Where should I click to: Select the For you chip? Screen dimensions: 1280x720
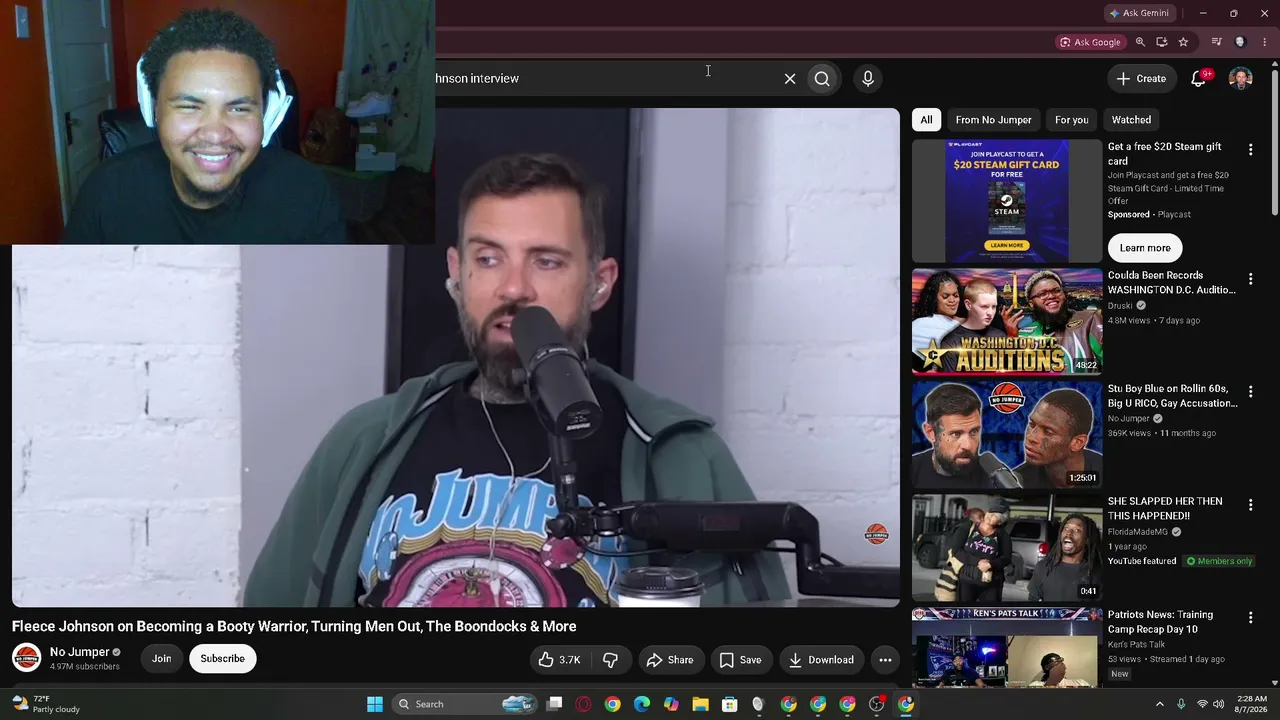1071,120
